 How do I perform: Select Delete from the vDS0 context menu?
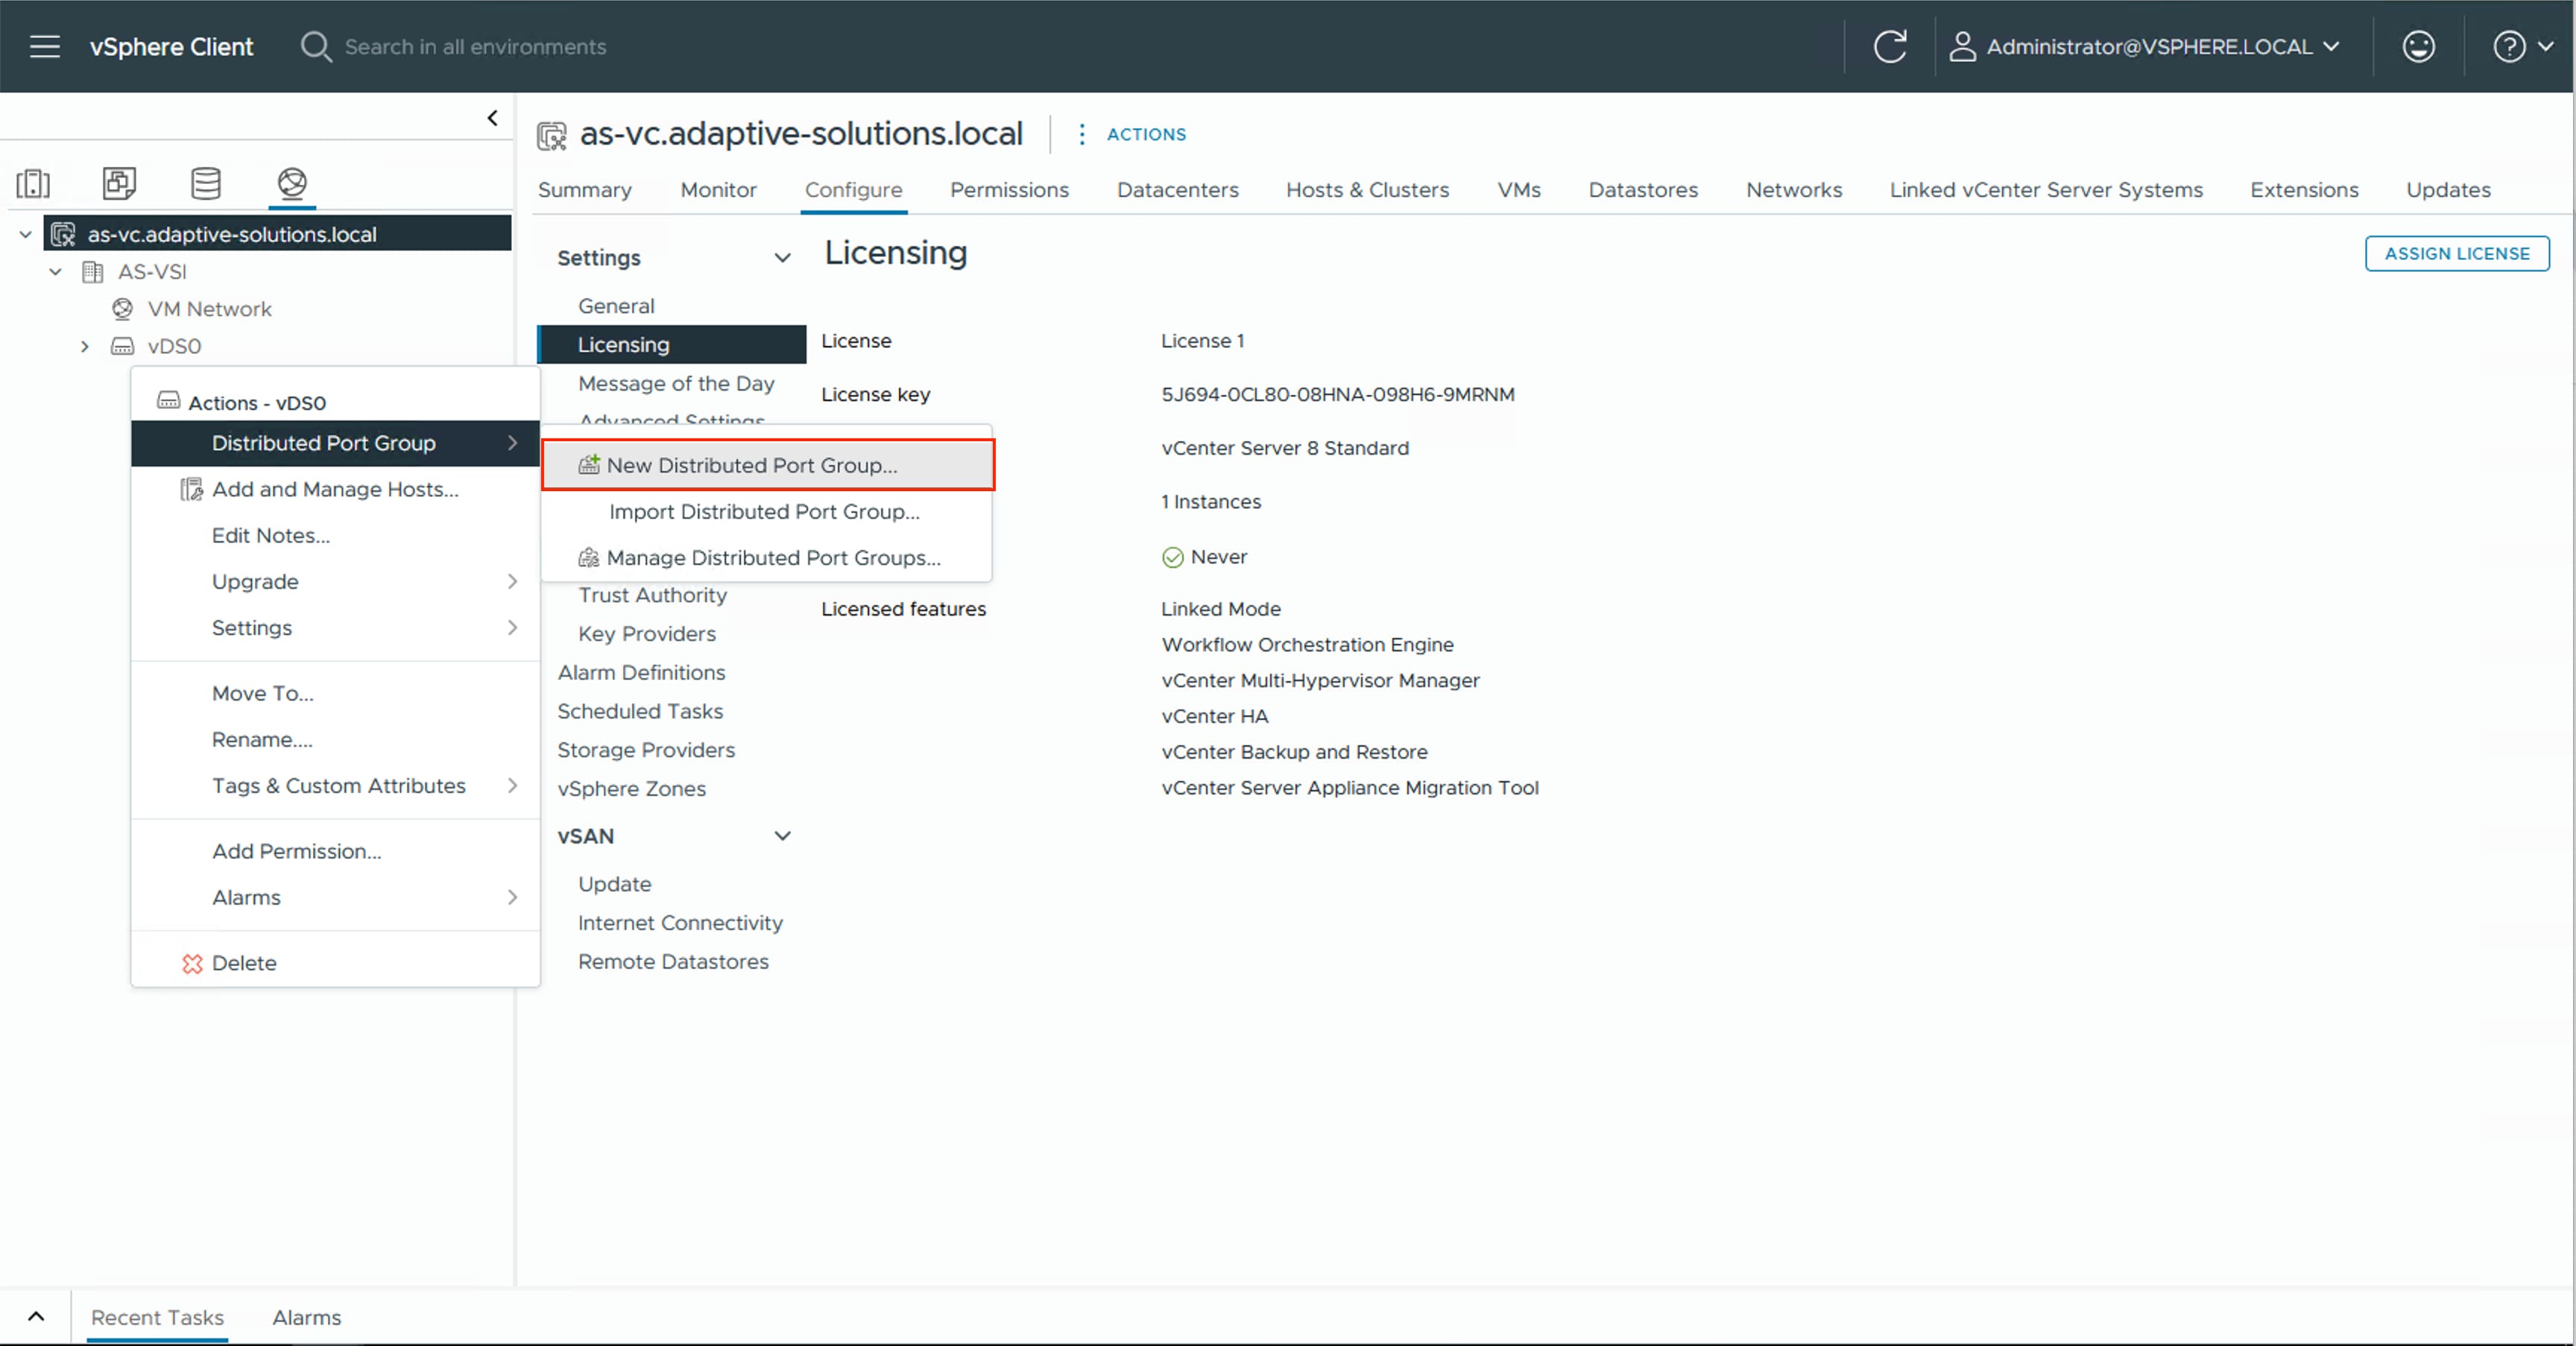tap(244, 962)
